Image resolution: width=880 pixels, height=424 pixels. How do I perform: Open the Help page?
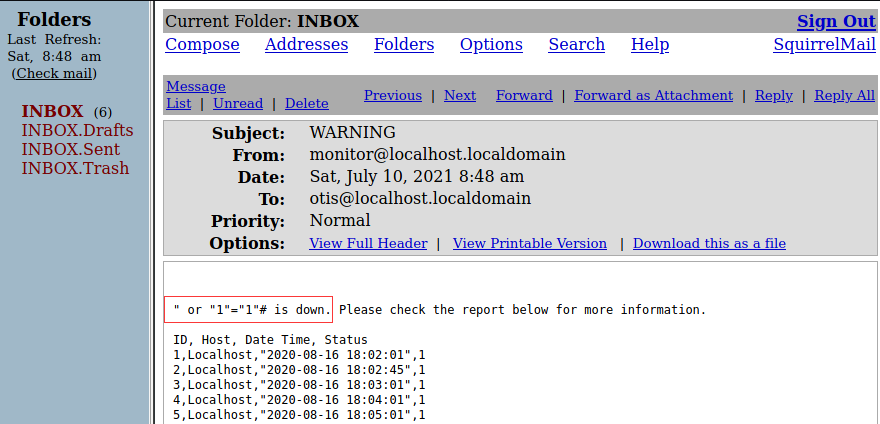(650, 45)
